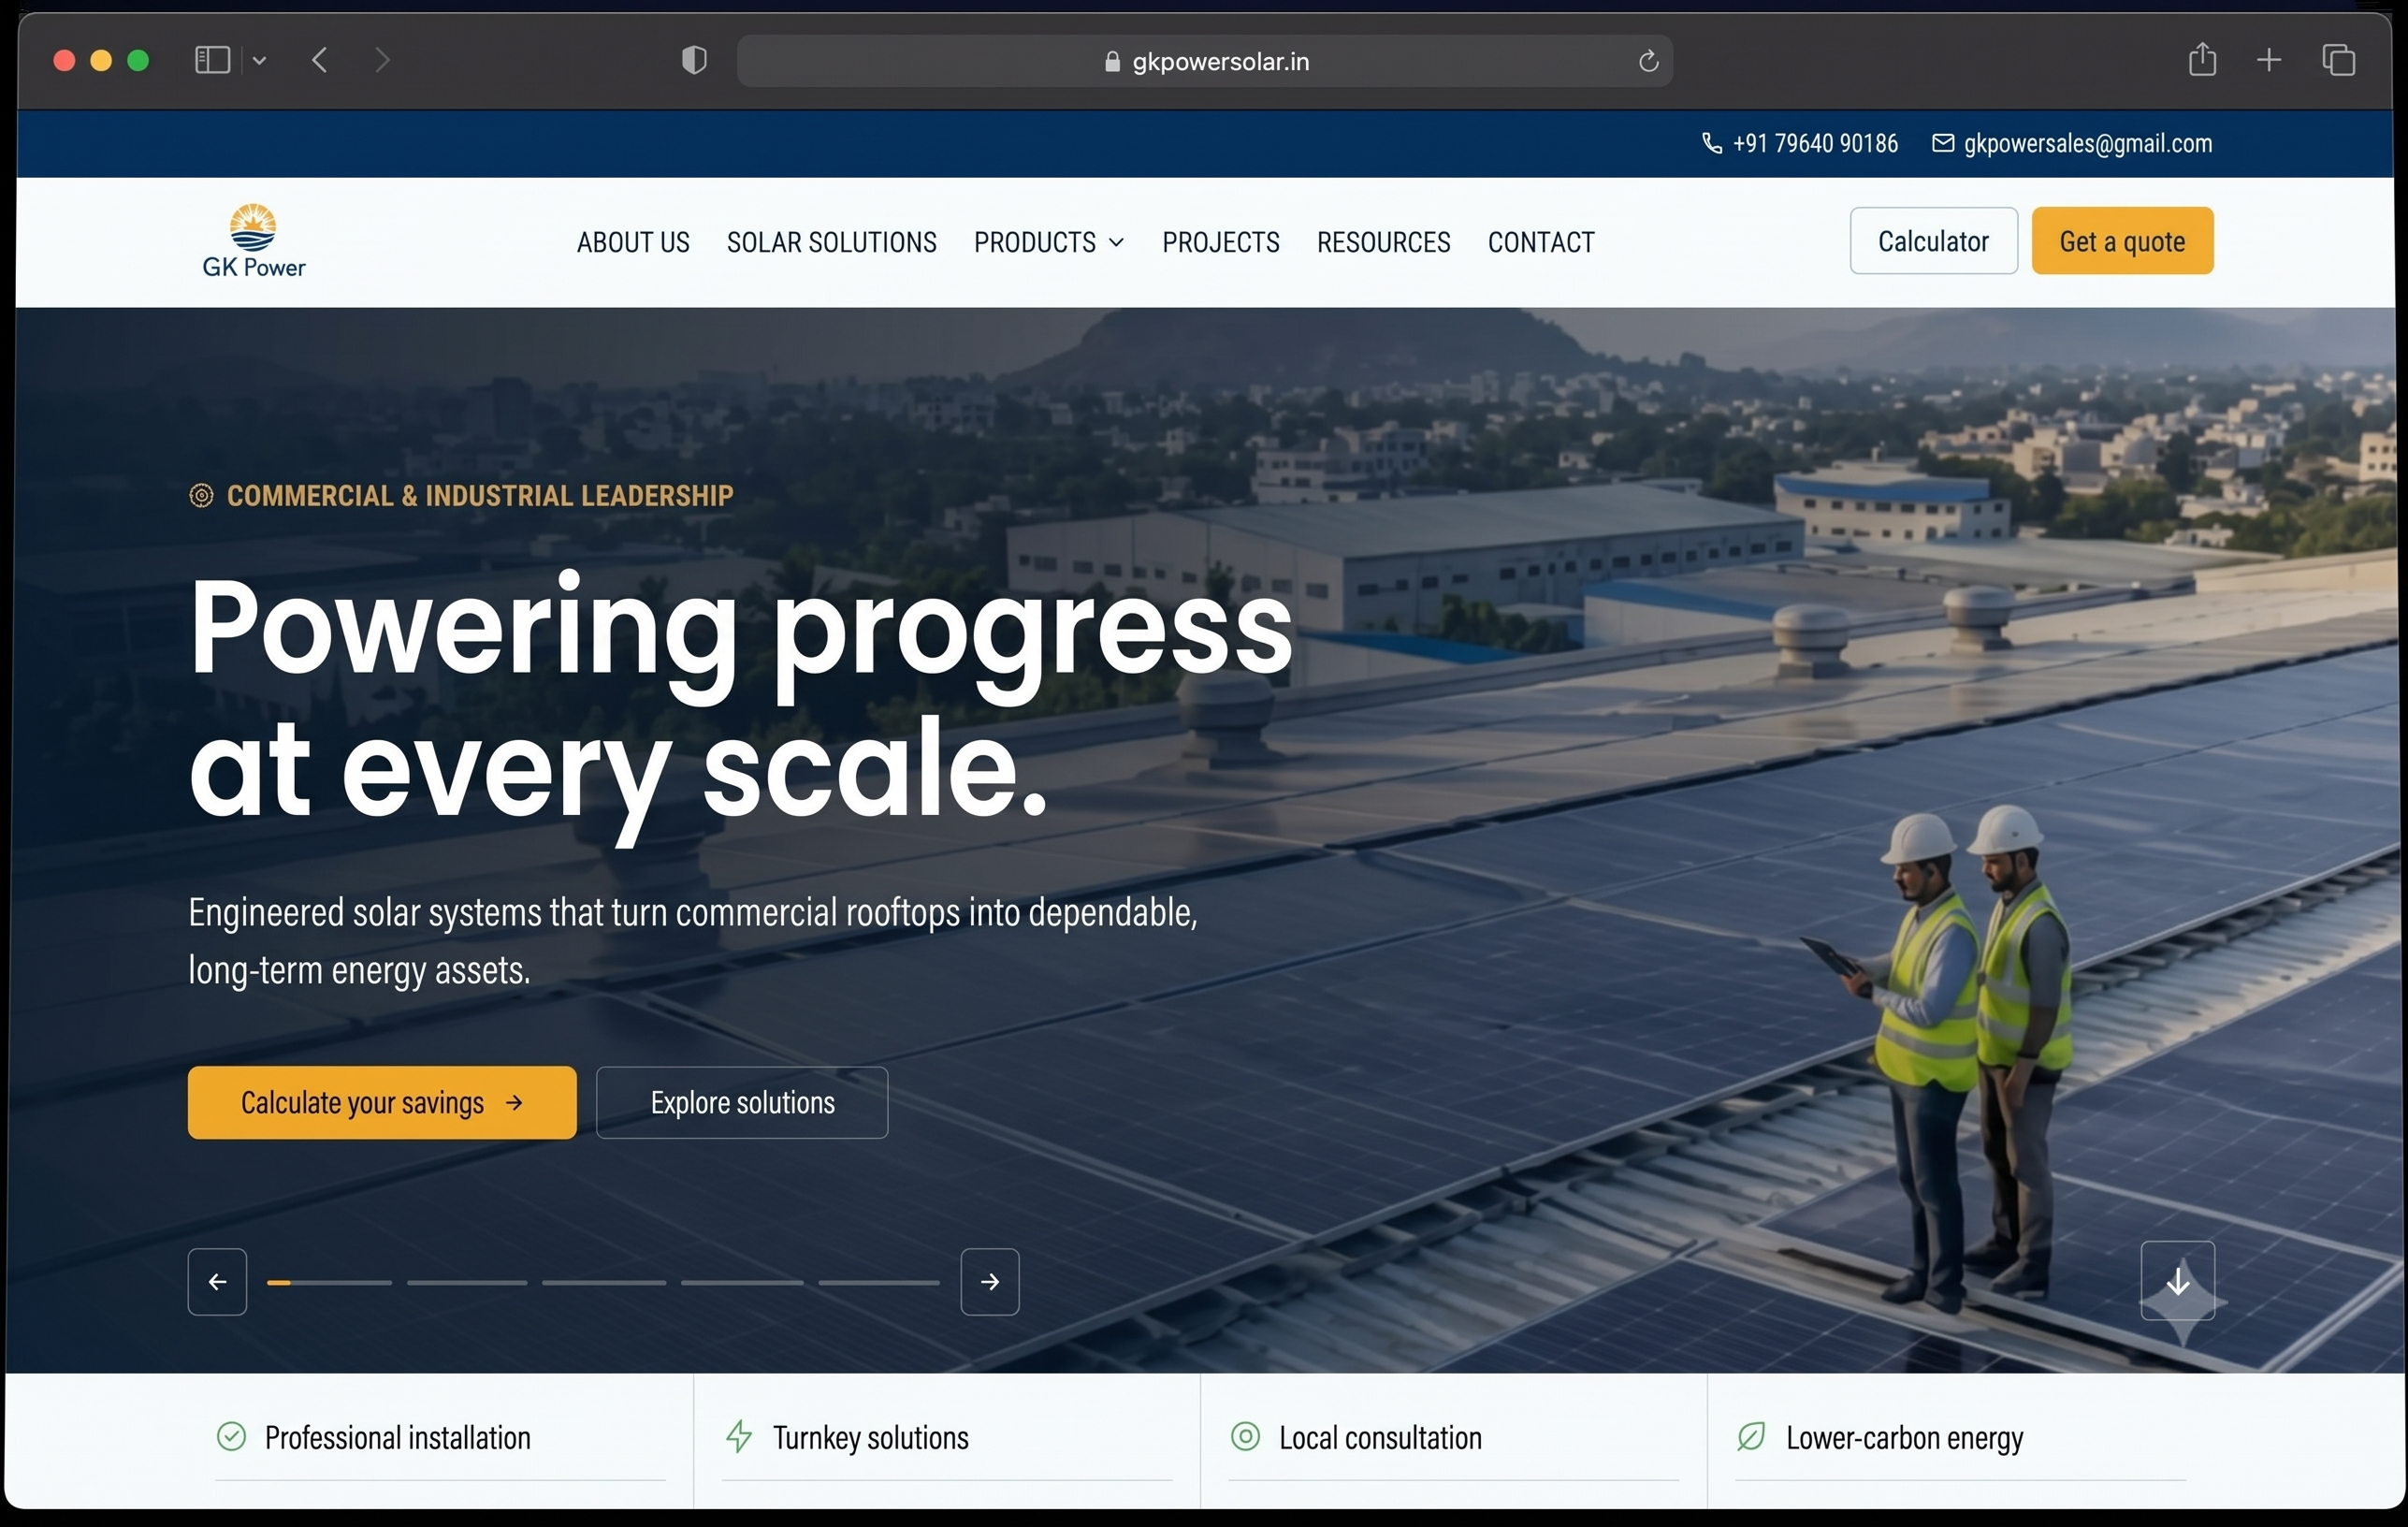Call the +91 79640 90186 phone link
The image size is (2408, 1527).
point(1799,143)
